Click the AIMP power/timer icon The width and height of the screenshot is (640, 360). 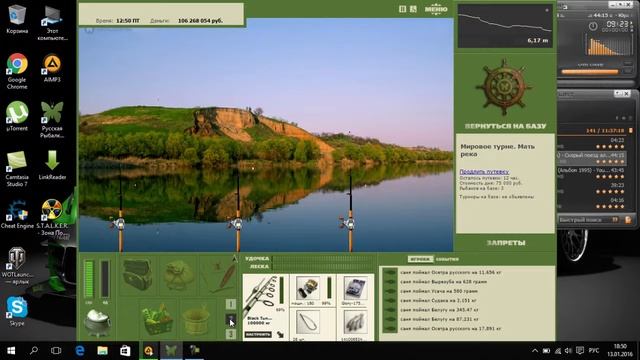pyautogui.click(x=593, y=27)
